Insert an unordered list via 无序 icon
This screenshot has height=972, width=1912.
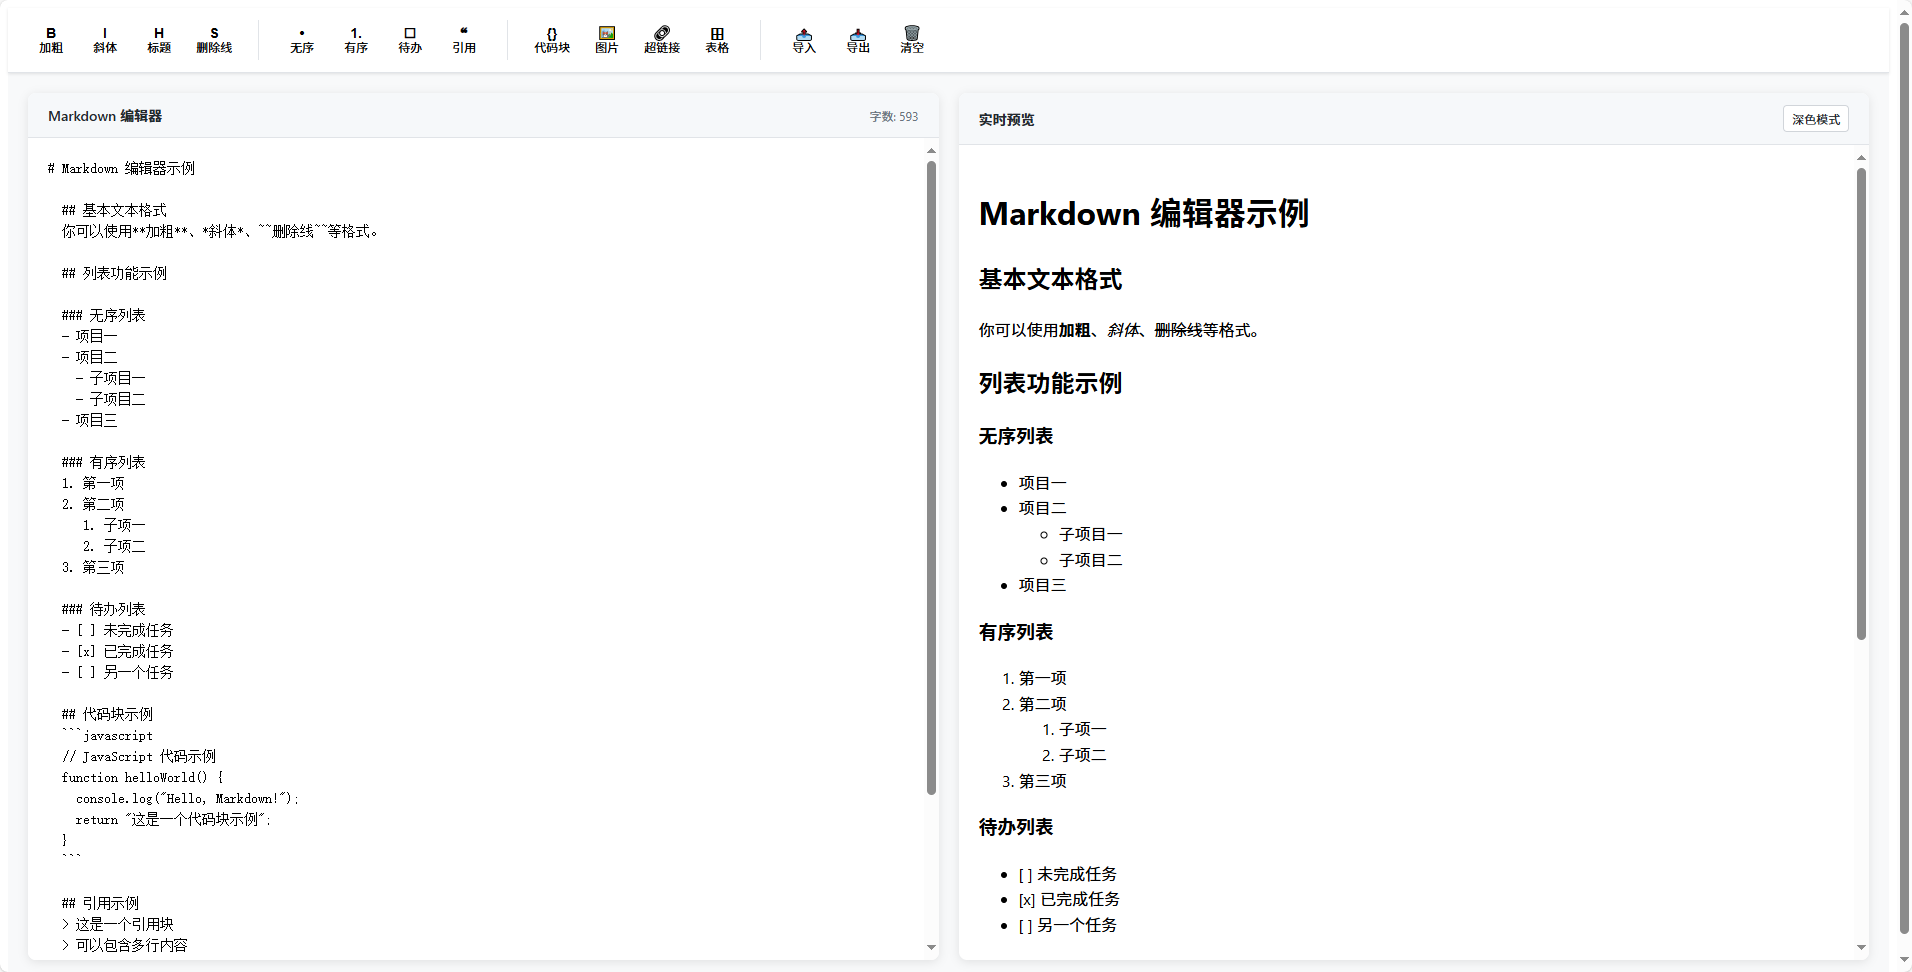(301, 39)
